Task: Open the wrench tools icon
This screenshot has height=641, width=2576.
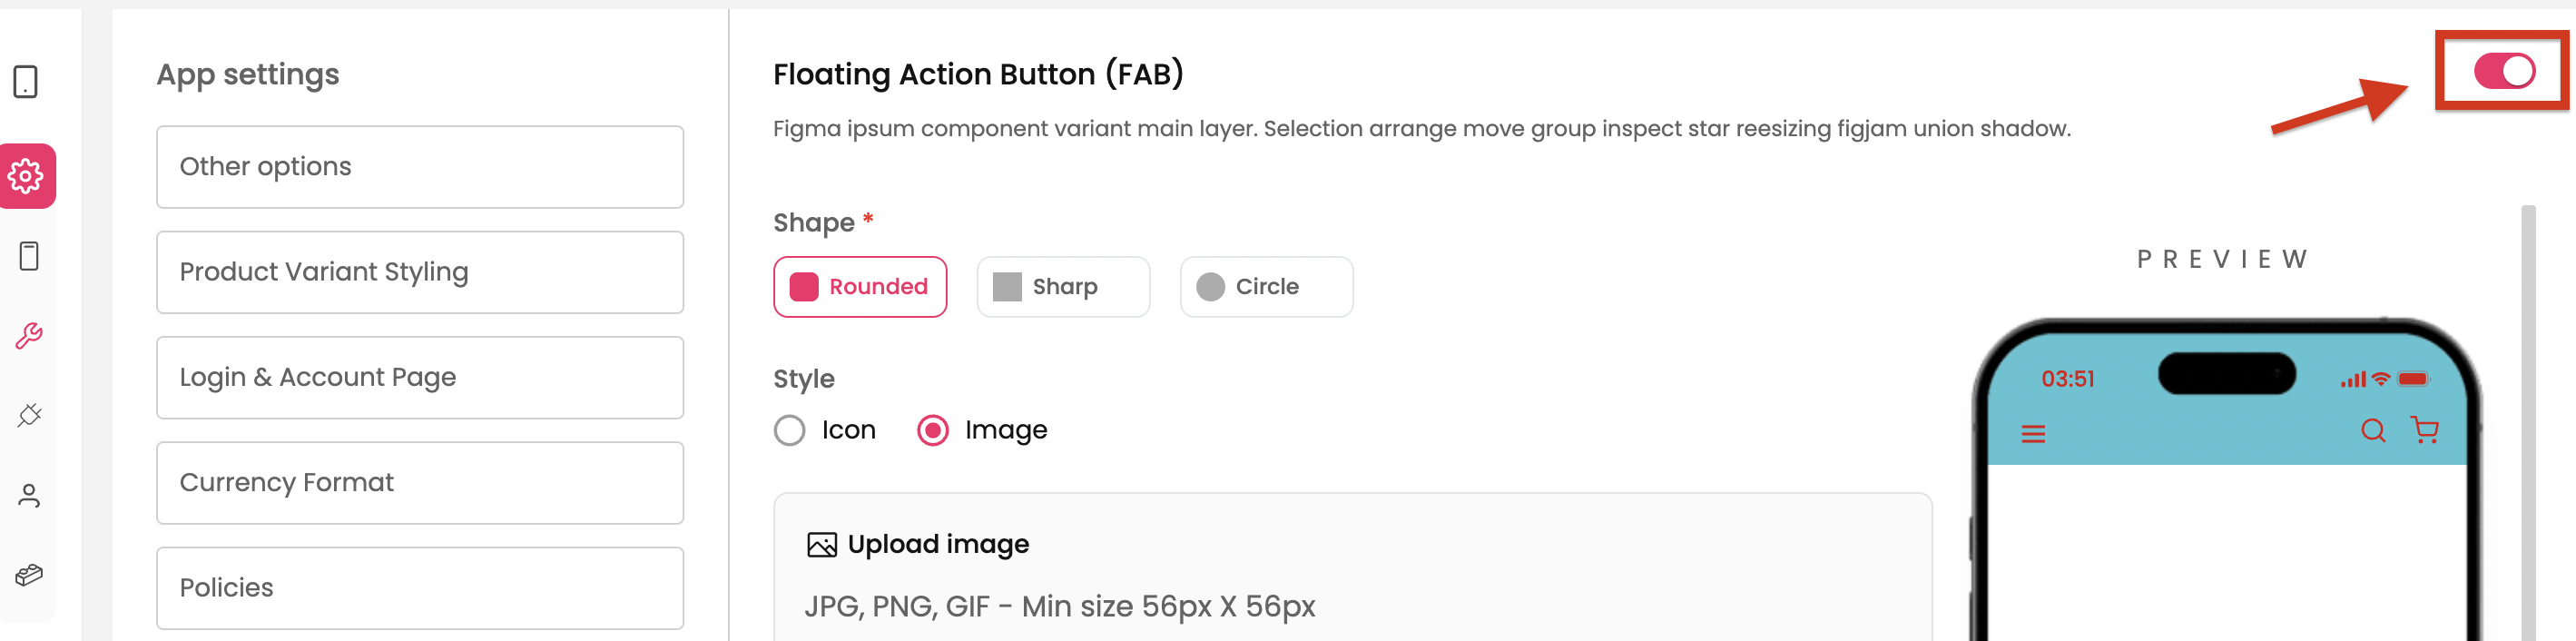Action: [29, 336]
